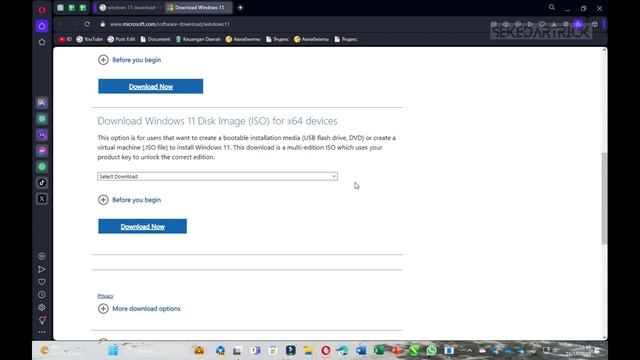Open the Select Download dropdown
Viewport: 640px width, 360px height.
[x=217, y=176]
